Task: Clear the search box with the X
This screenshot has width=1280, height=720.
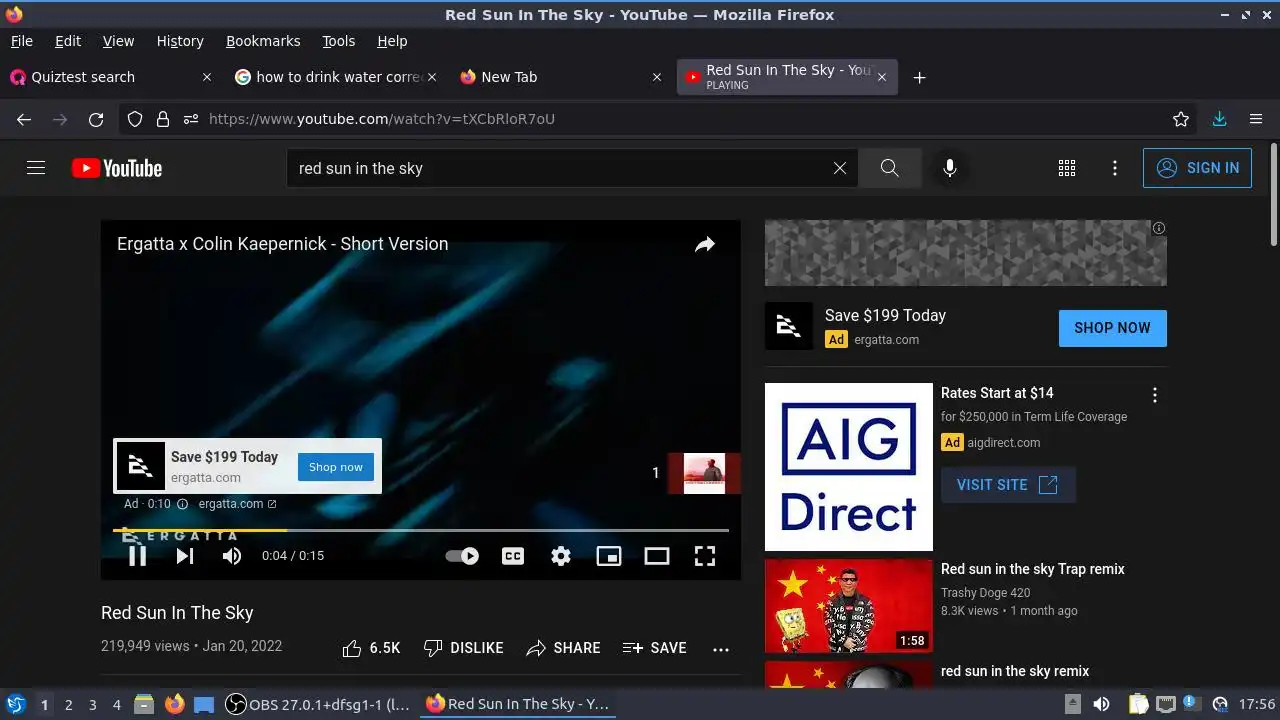Action: (840, 168)
